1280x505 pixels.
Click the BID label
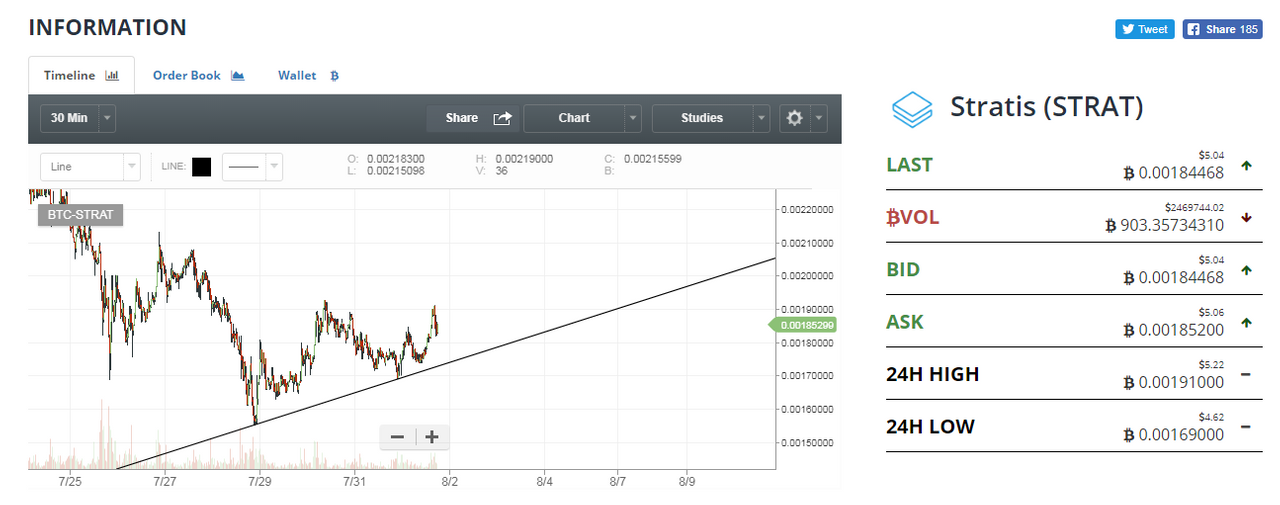tap(903, 270)
